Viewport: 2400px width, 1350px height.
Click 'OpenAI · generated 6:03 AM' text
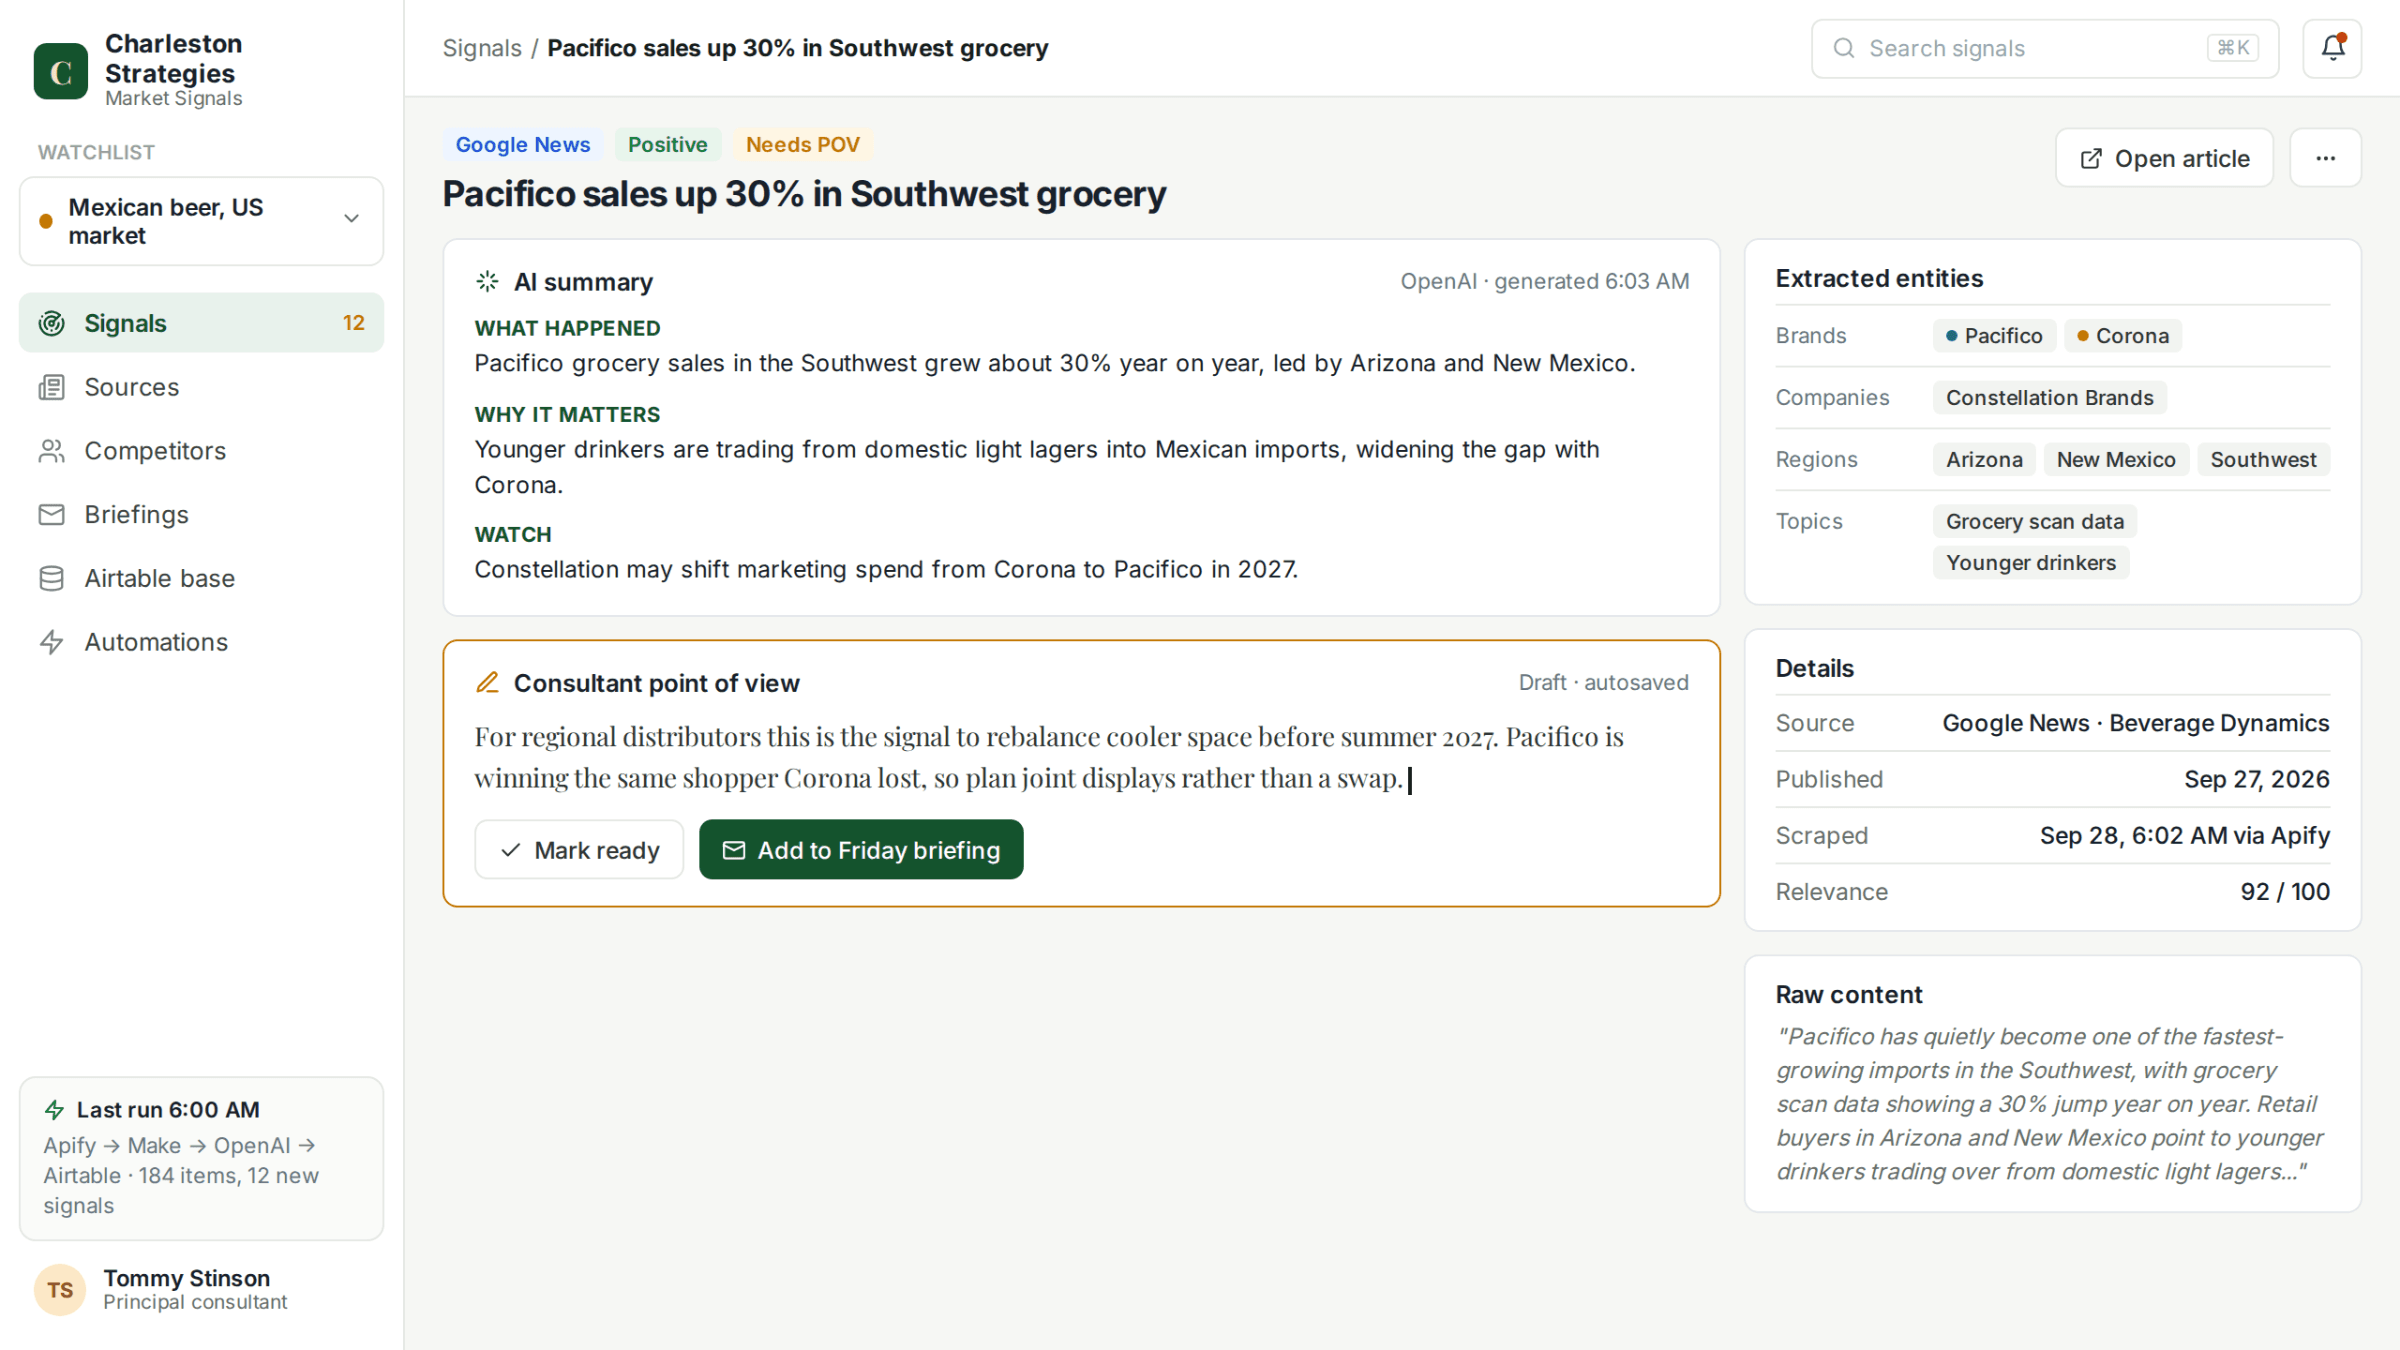tap(1544, 282)
